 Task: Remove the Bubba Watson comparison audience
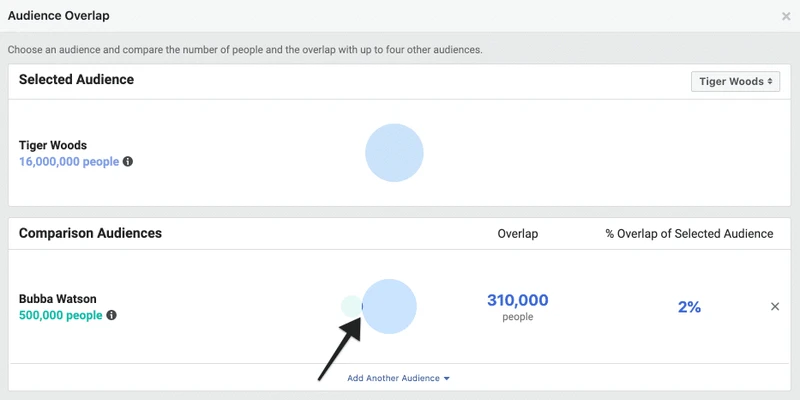tap(775, 307)
